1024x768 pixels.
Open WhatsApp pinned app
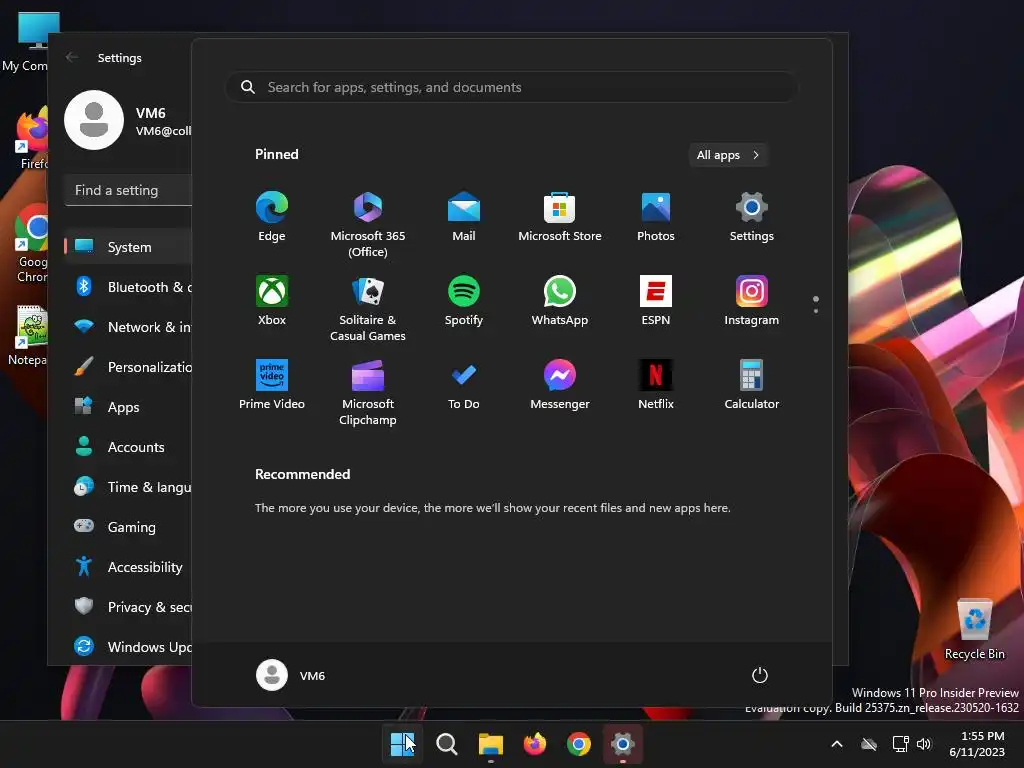coord(560,300)
